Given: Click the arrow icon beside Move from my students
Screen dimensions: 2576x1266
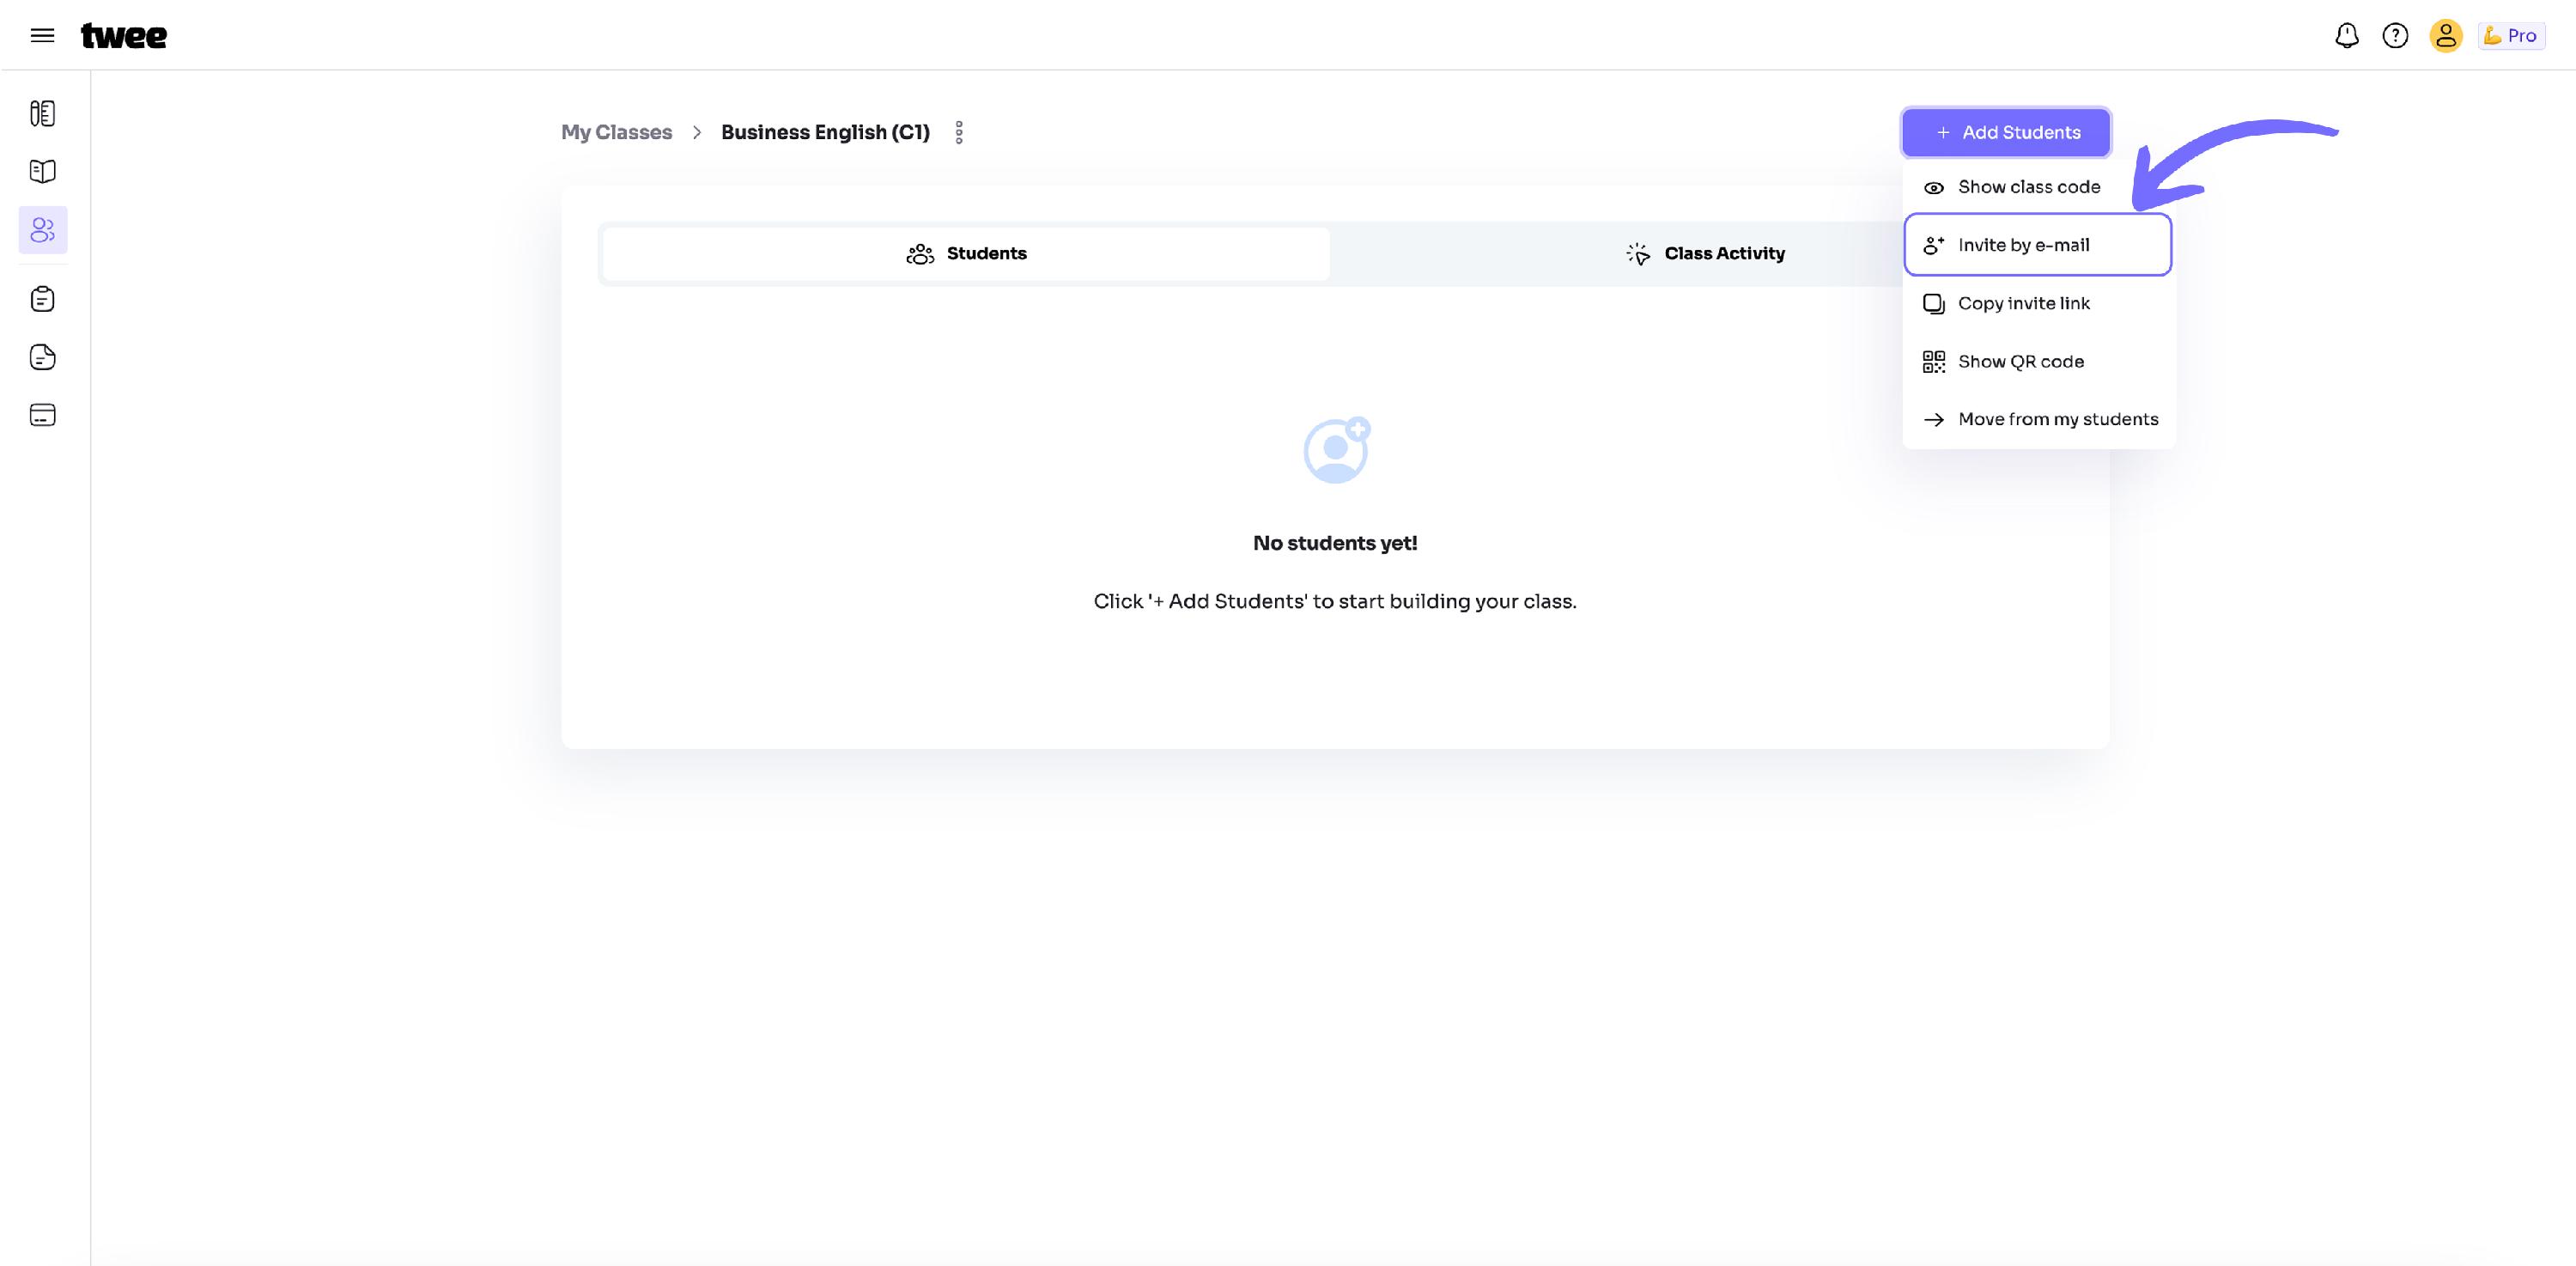Looking at the screenshot, I should pos(1934,420).
